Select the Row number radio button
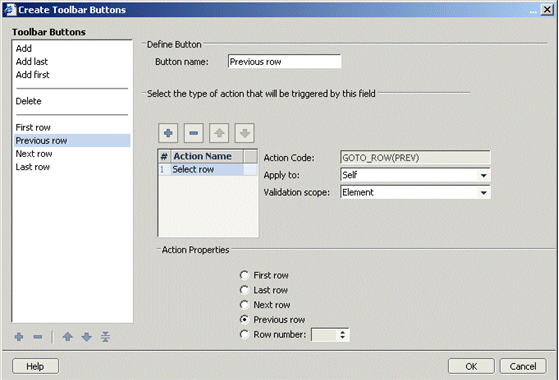This screenshot has height=380, width=559. 244,334
